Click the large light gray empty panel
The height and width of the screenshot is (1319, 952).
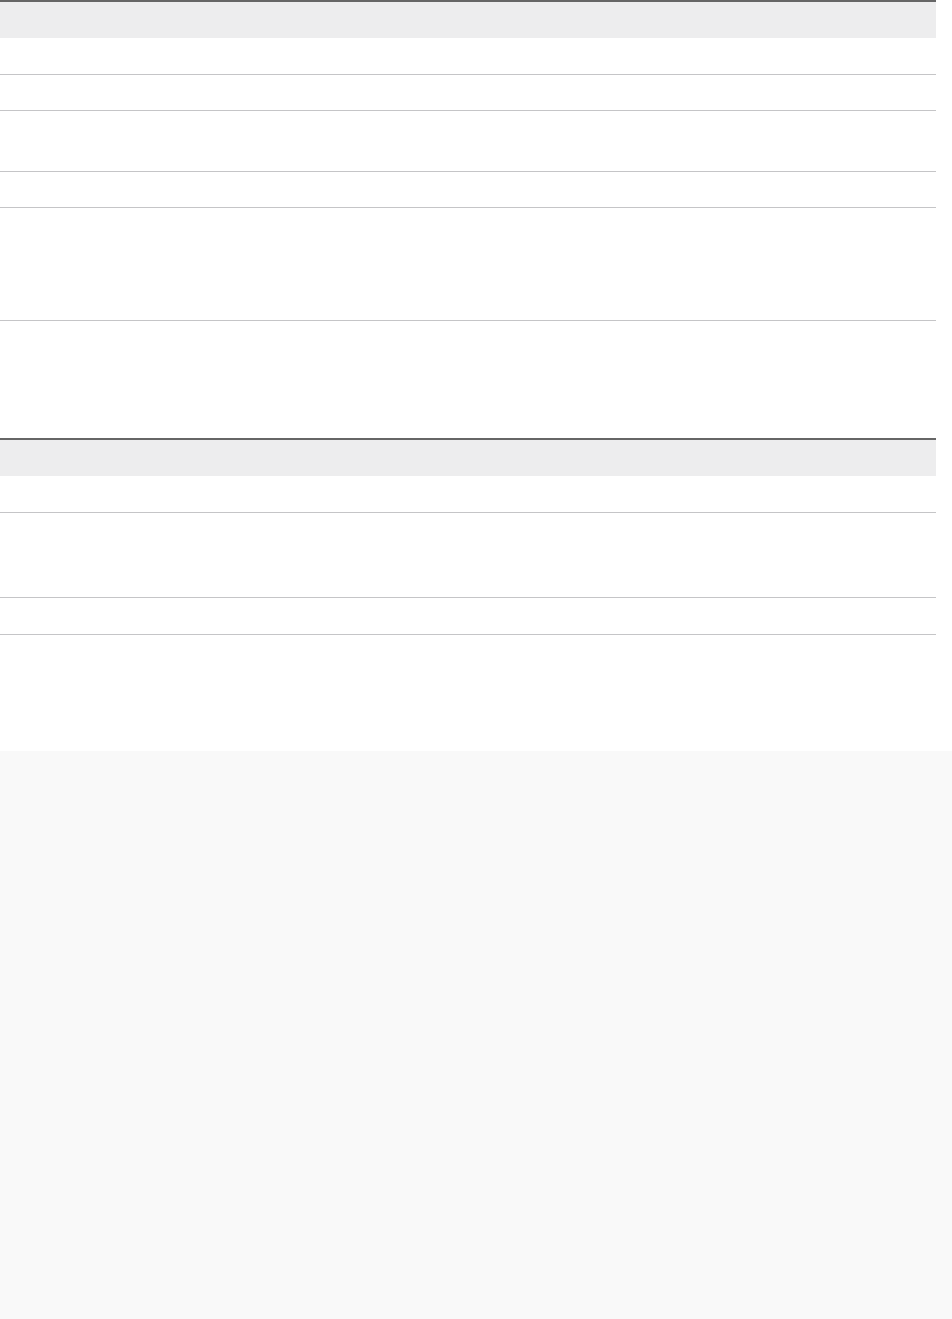coord(476,1034)
